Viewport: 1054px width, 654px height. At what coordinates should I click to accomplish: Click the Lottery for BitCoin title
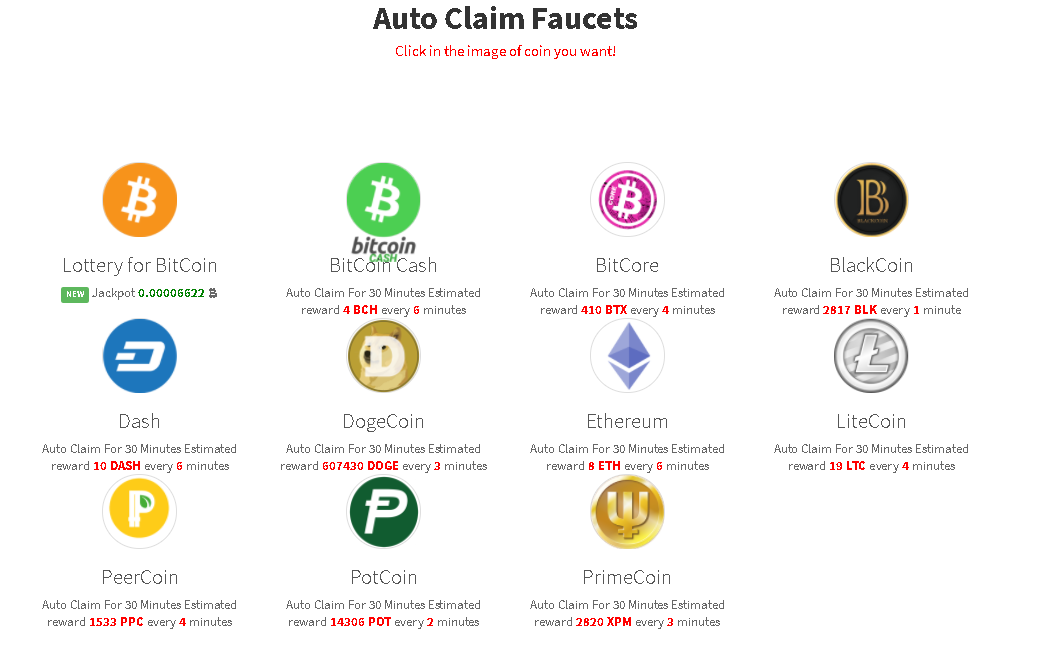click(x=140, y=265)
